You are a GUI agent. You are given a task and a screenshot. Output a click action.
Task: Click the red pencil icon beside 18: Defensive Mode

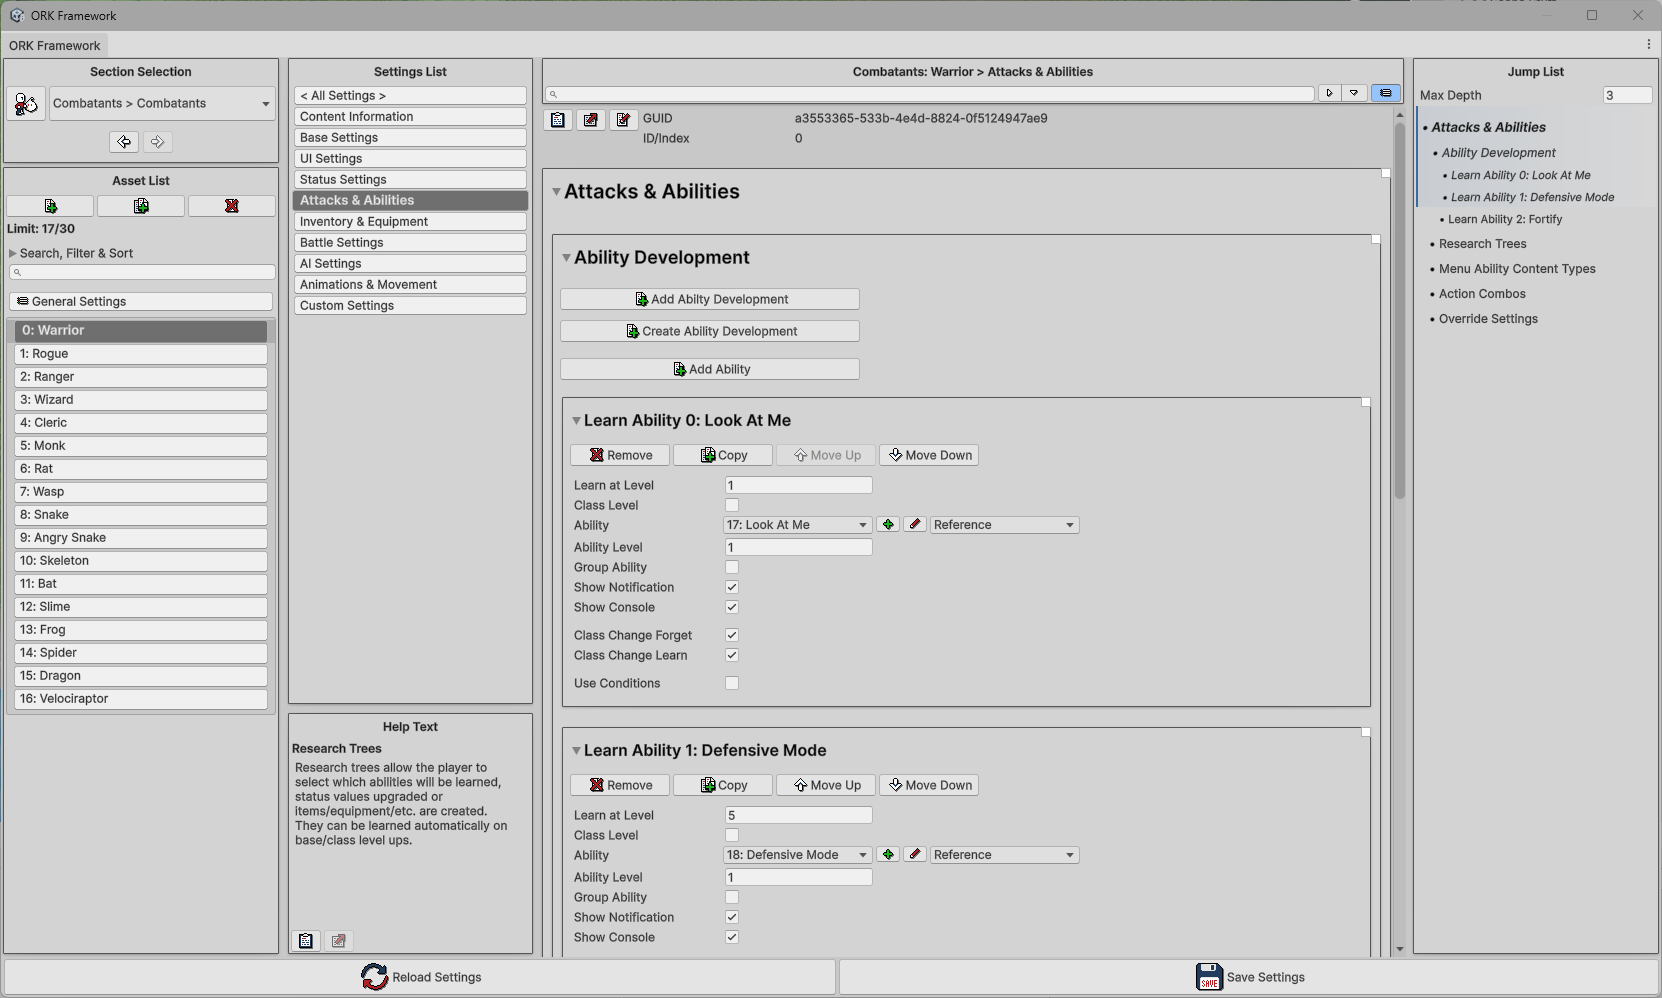(915, 855)
